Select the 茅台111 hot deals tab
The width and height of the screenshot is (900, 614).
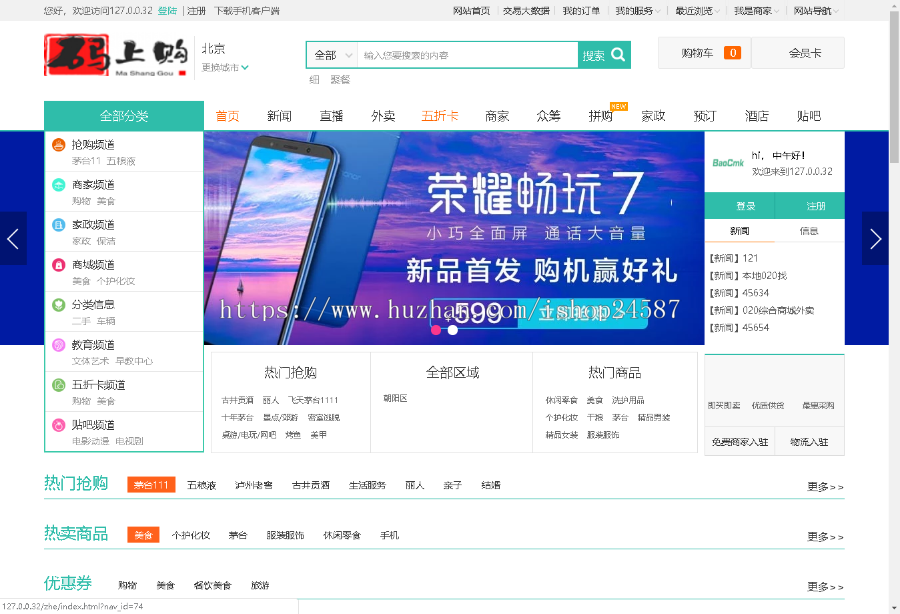(151, 485)
